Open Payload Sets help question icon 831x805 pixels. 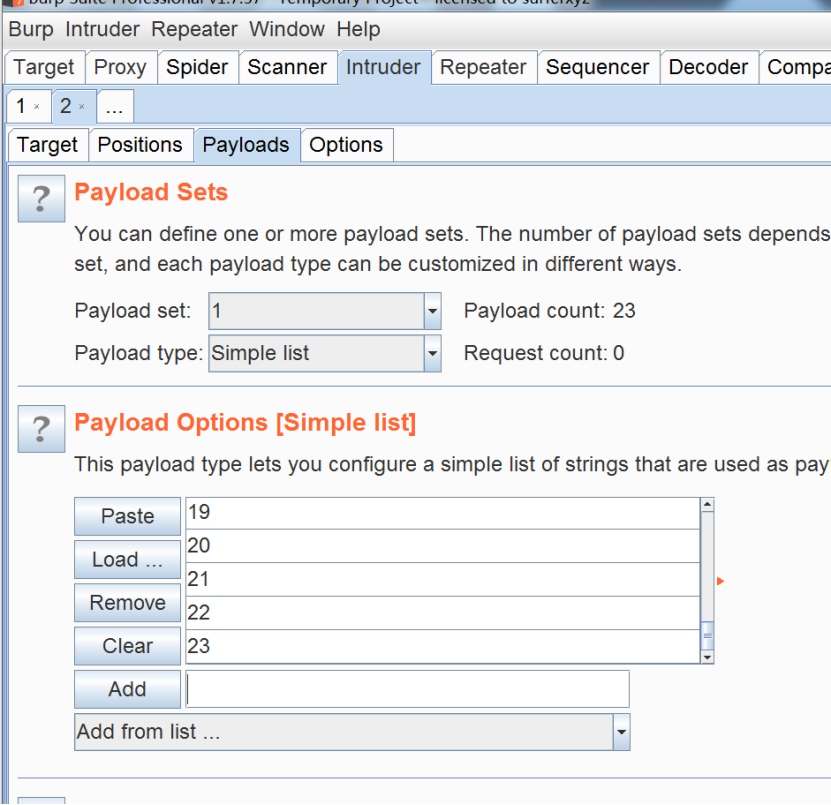41,199
